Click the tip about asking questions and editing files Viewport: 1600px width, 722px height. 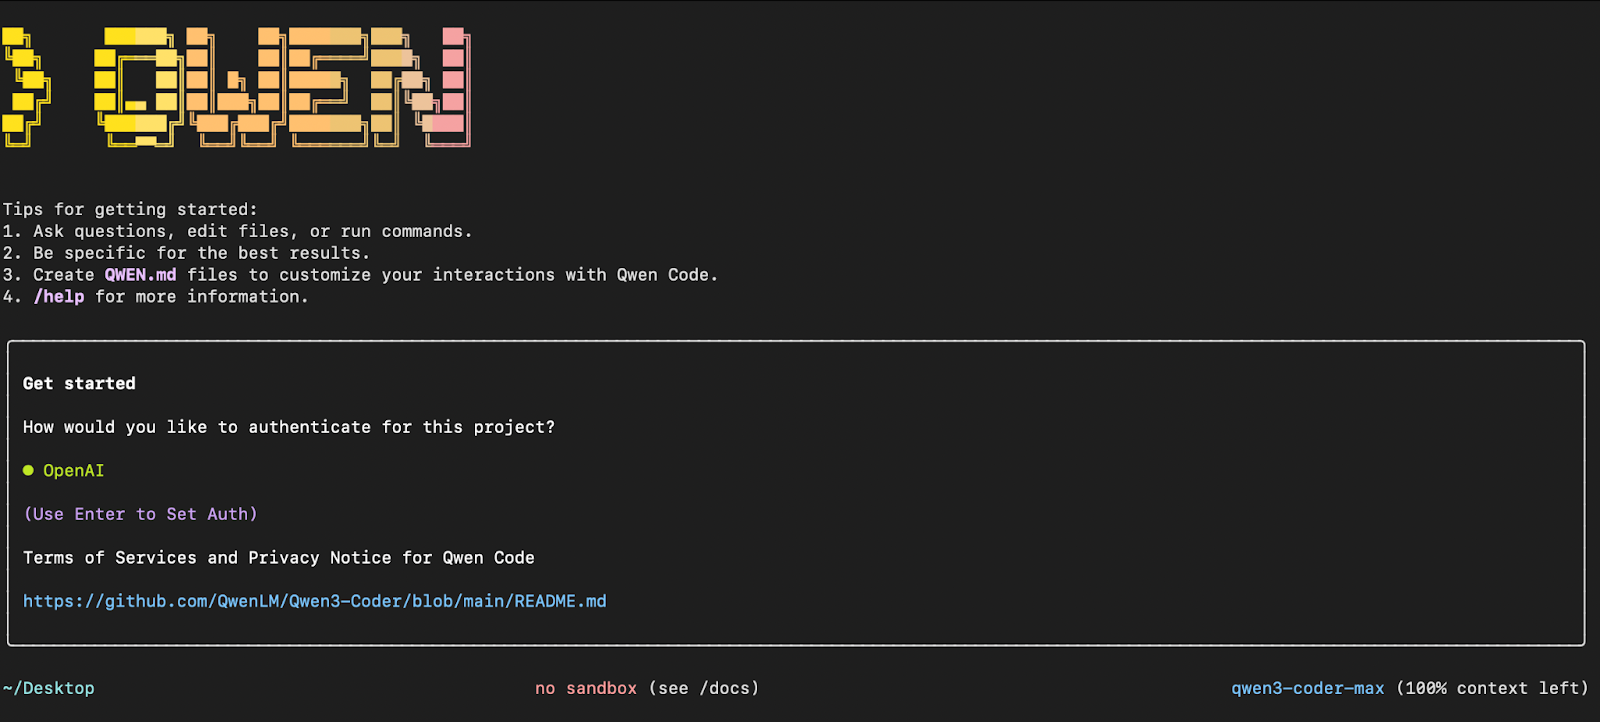tap(237, 232)
